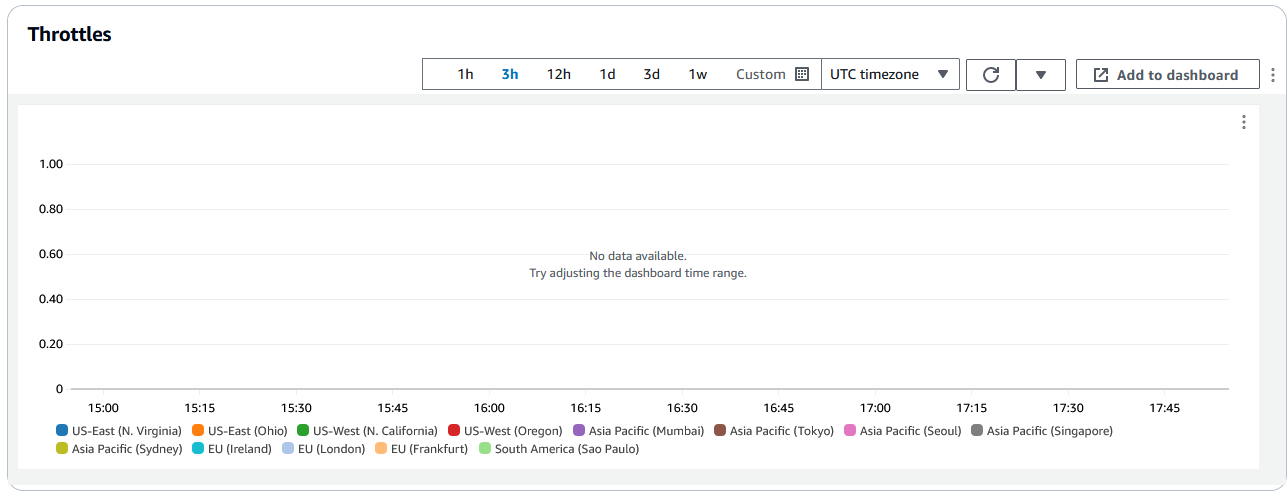This screenshot has height=498, width=1287.
Task: Click the South America (Sao Paulo) legend swatch
Action: (x=486, y=449)
